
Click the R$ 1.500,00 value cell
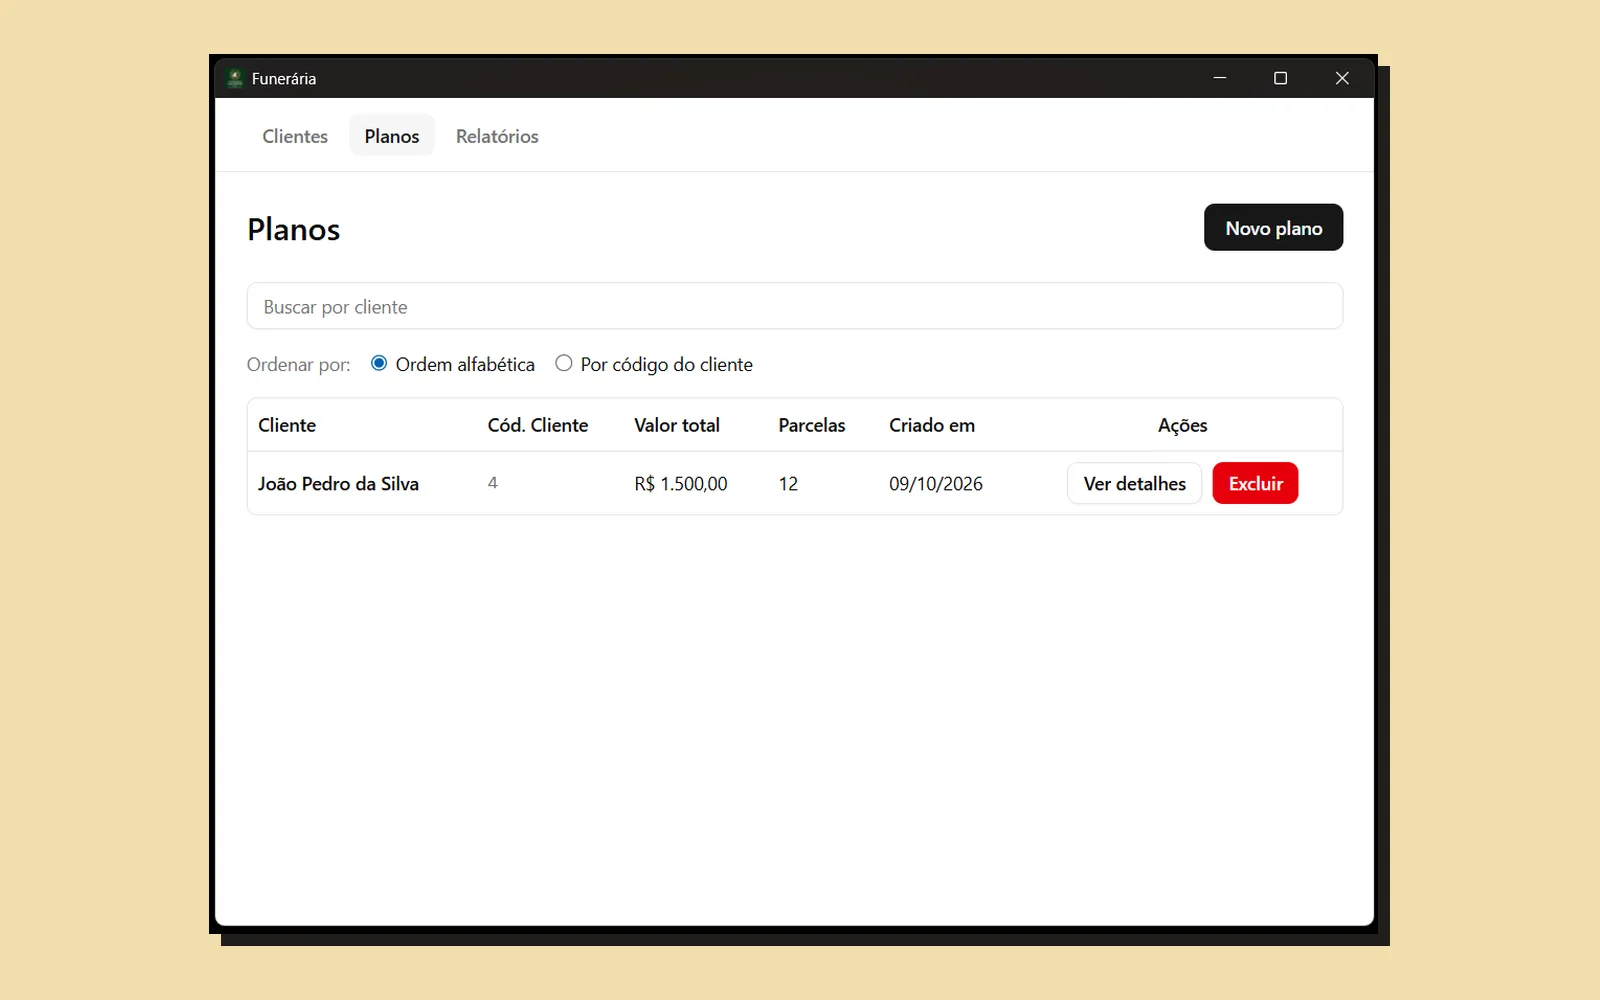[681, 484]
